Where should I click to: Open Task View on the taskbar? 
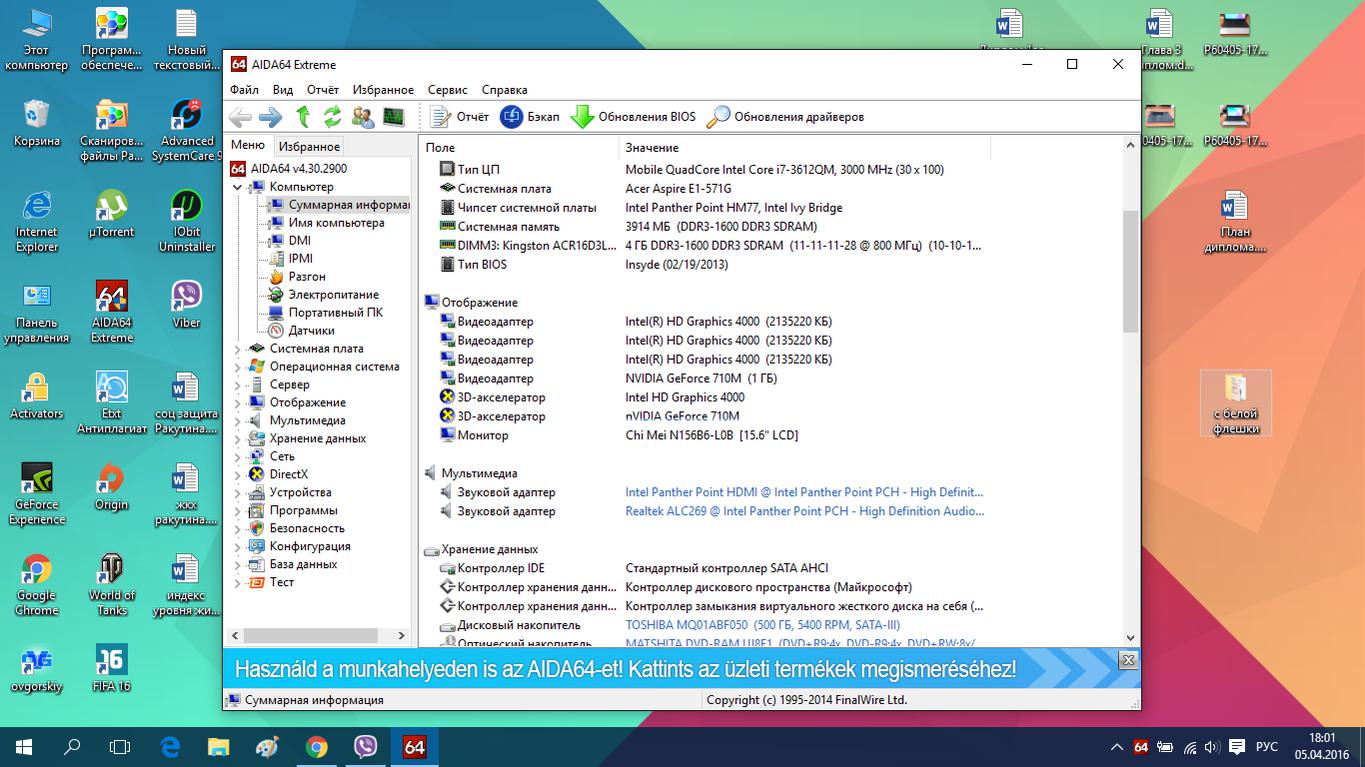pos(120,747)
